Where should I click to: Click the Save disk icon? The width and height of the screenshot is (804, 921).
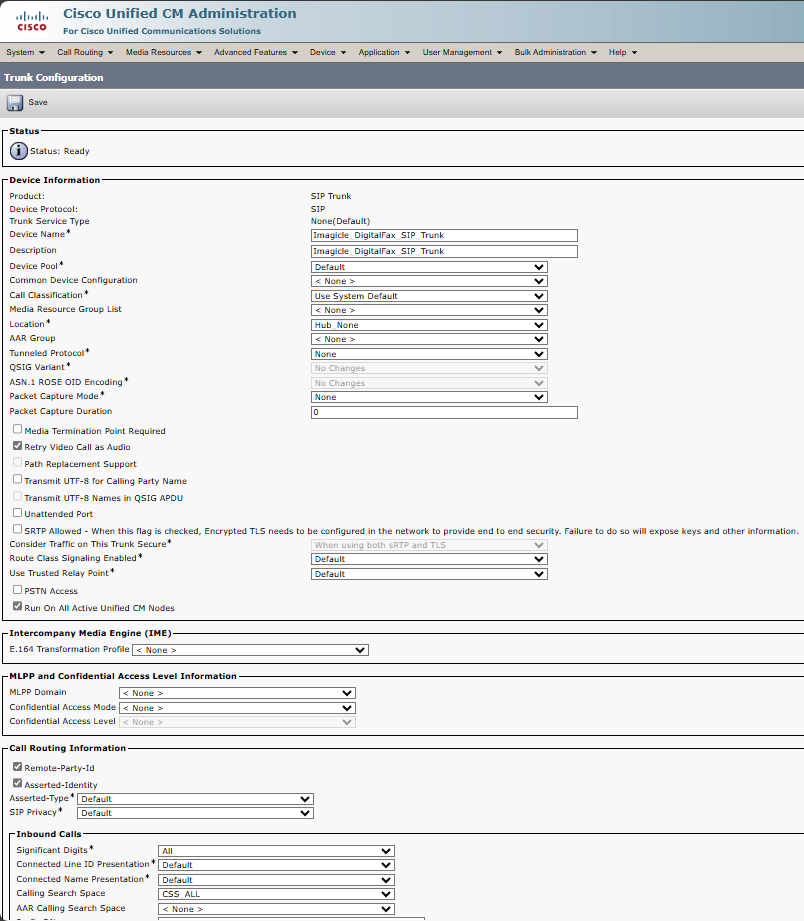[x=15, y=102]
